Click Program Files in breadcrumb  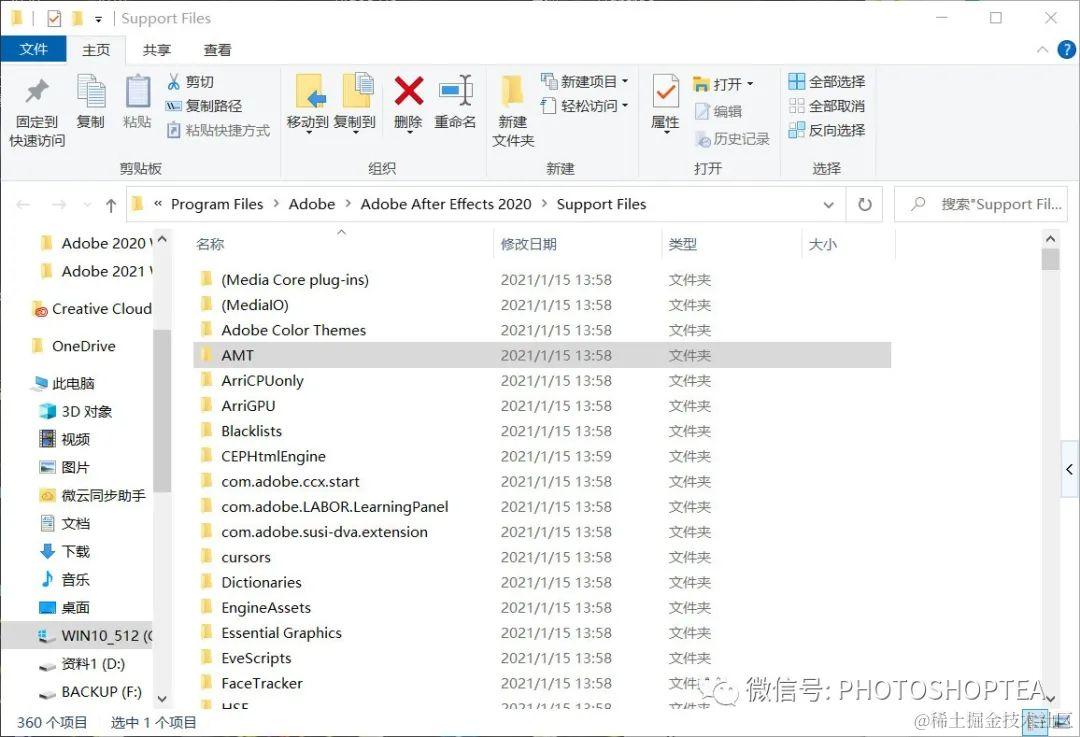click(217, 204)
